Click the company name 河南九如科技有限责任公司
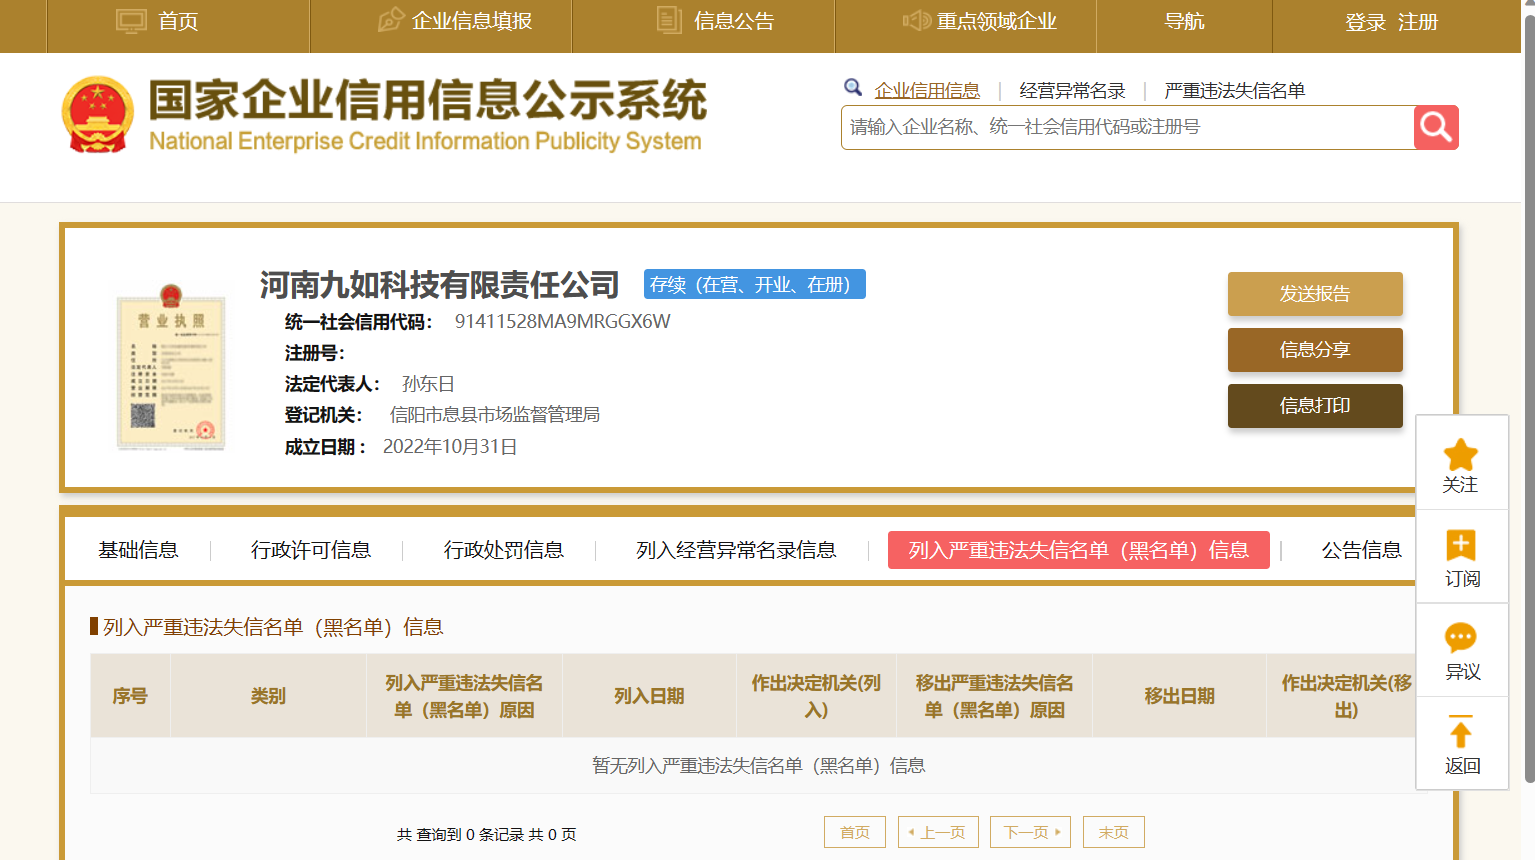1535x860 pixels. tap(440, 285)
